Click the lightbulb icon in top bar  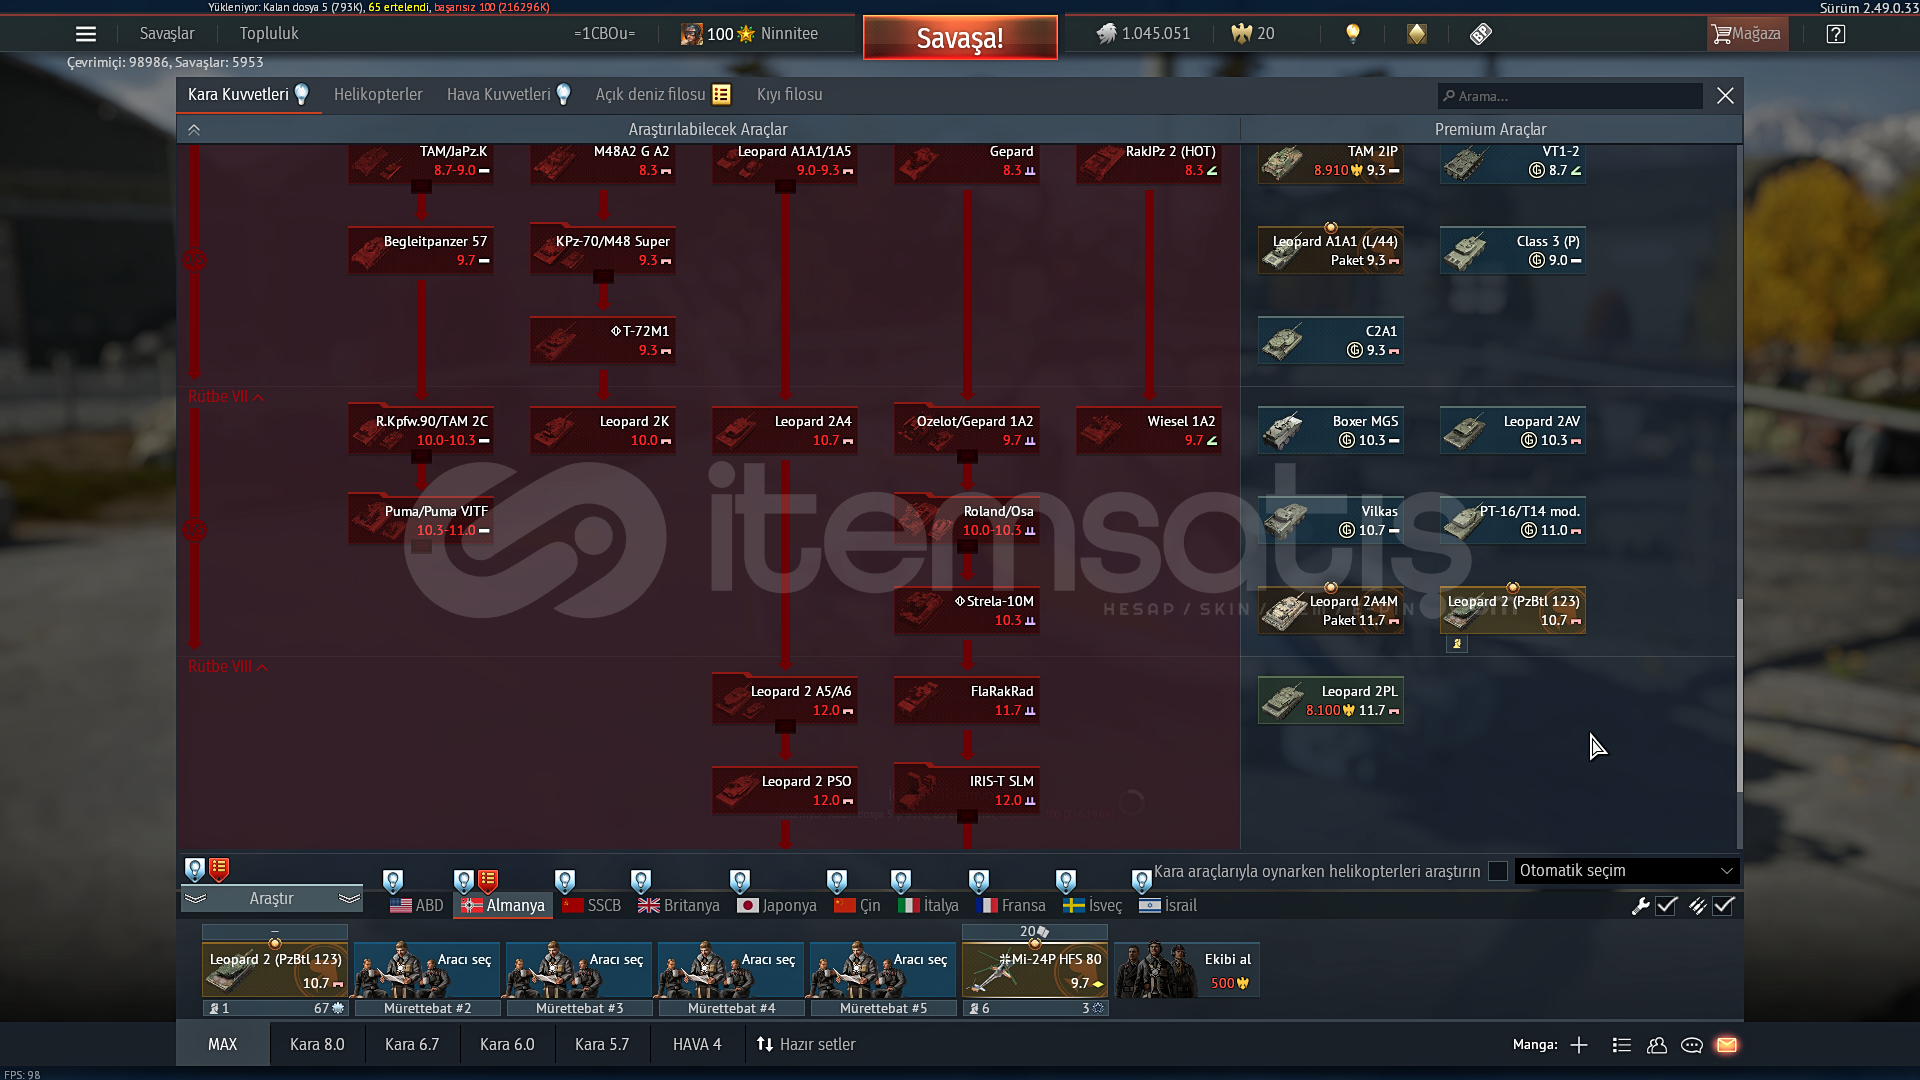[1353, 34]
